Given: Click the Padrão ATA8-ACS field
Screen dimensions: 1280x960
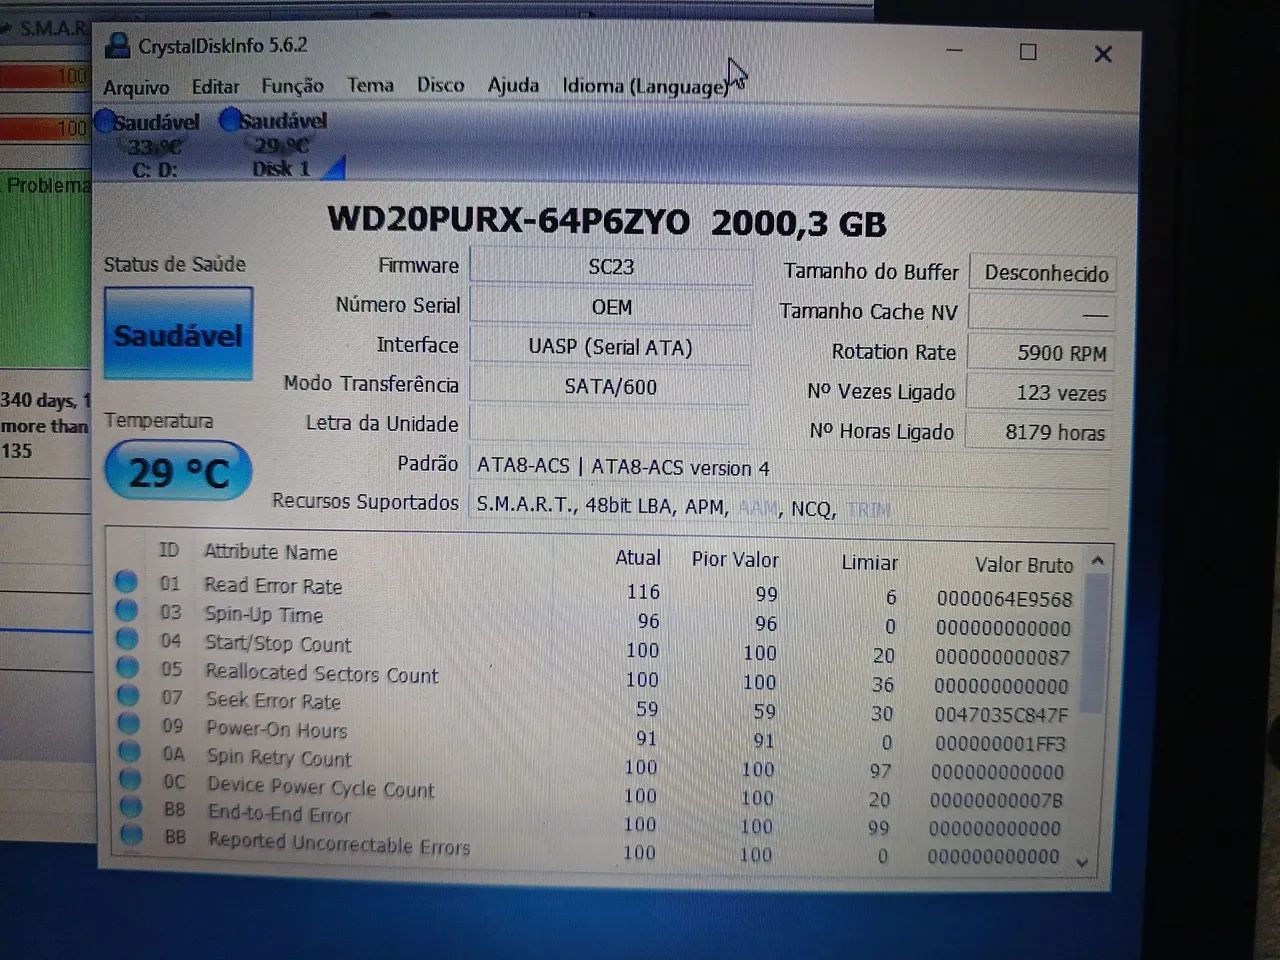Looking at the screenshot, I should [790, 467].
